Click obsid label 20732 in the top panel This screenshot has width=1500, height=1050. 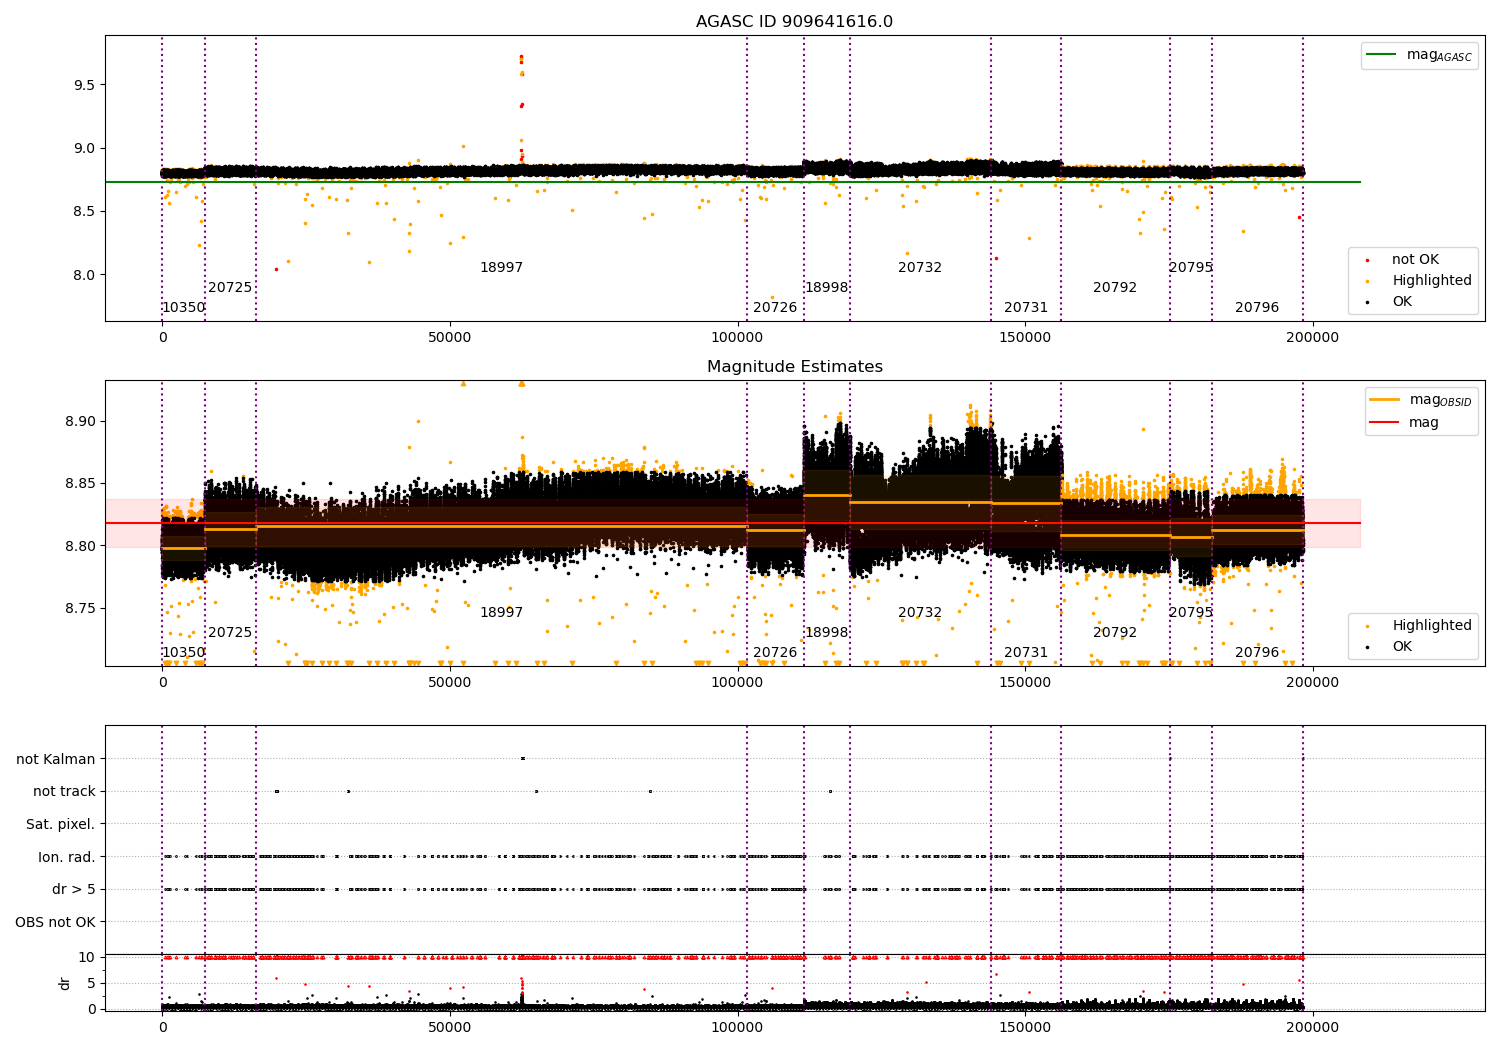coord(920,268)
